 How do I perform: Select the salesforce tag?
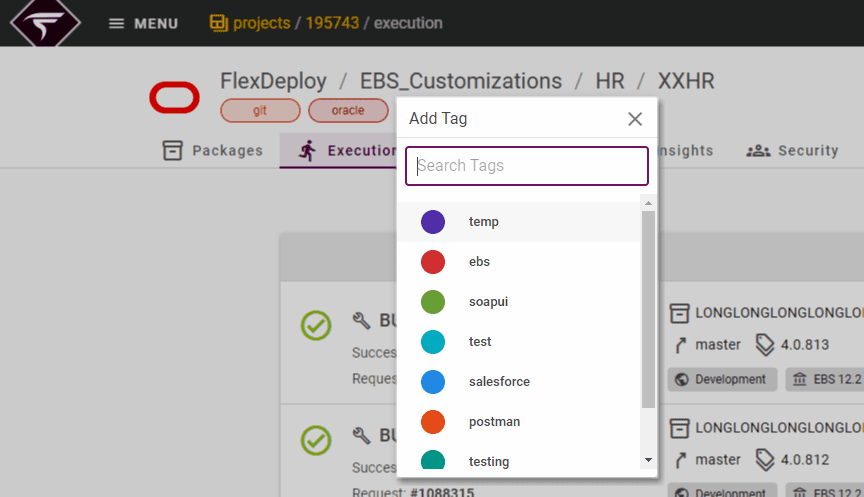tap(519, 382)
